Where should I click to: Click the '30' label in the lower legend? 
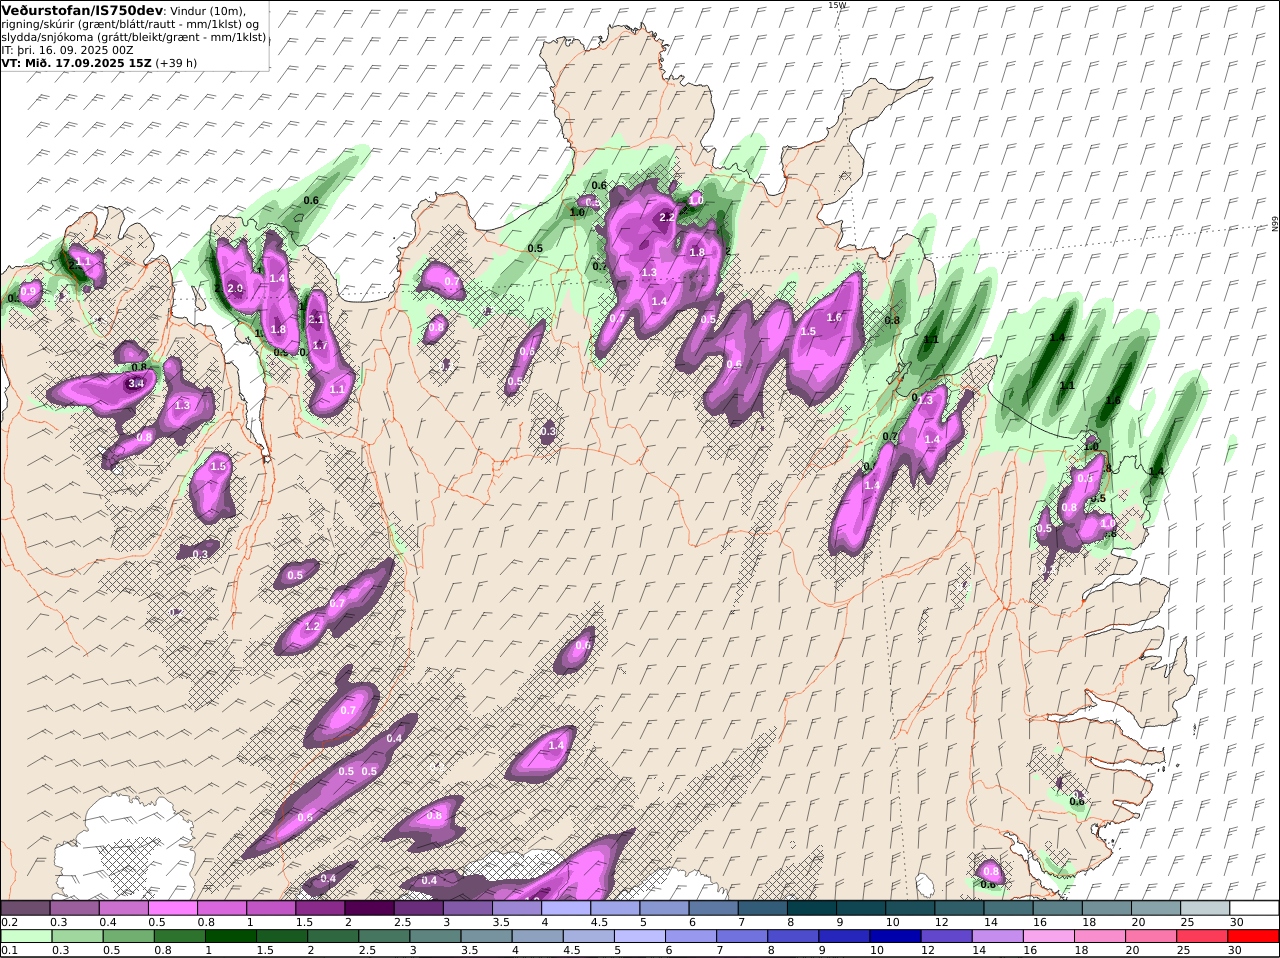click(1237, 950)
